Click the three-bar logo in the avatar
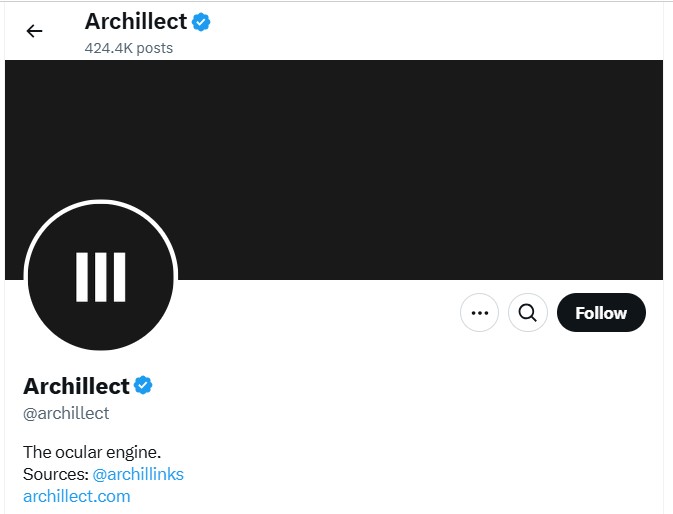 [101, 277]
